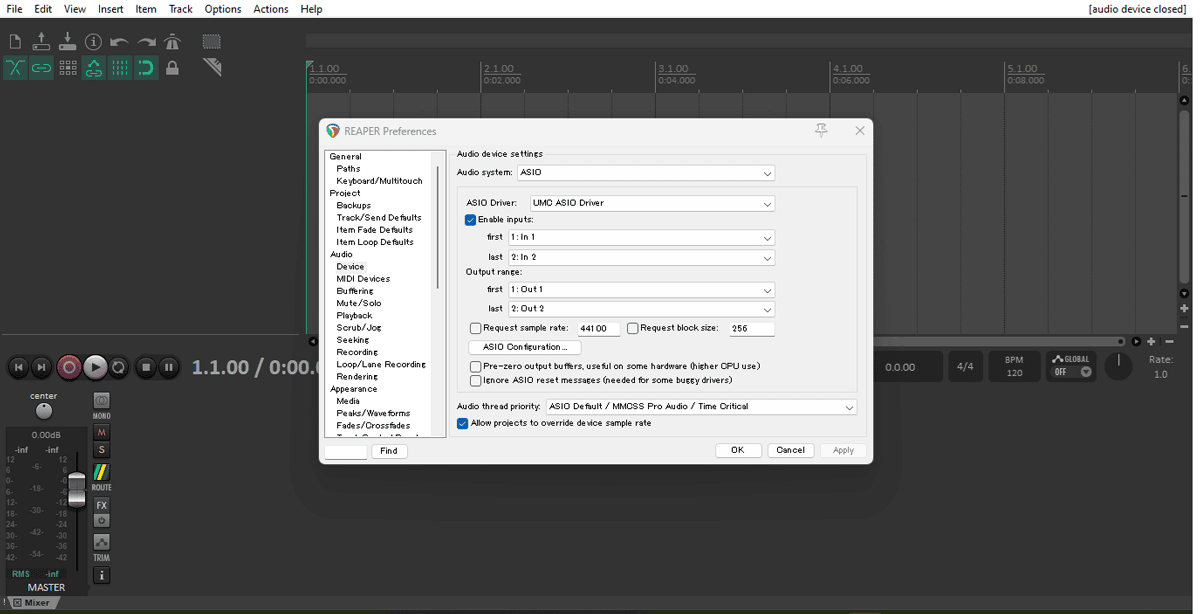The height and width of the screenshot is (614, 1200).
Task: Open the Track menu
Action: pyautogui.click(x=180, y=9)
